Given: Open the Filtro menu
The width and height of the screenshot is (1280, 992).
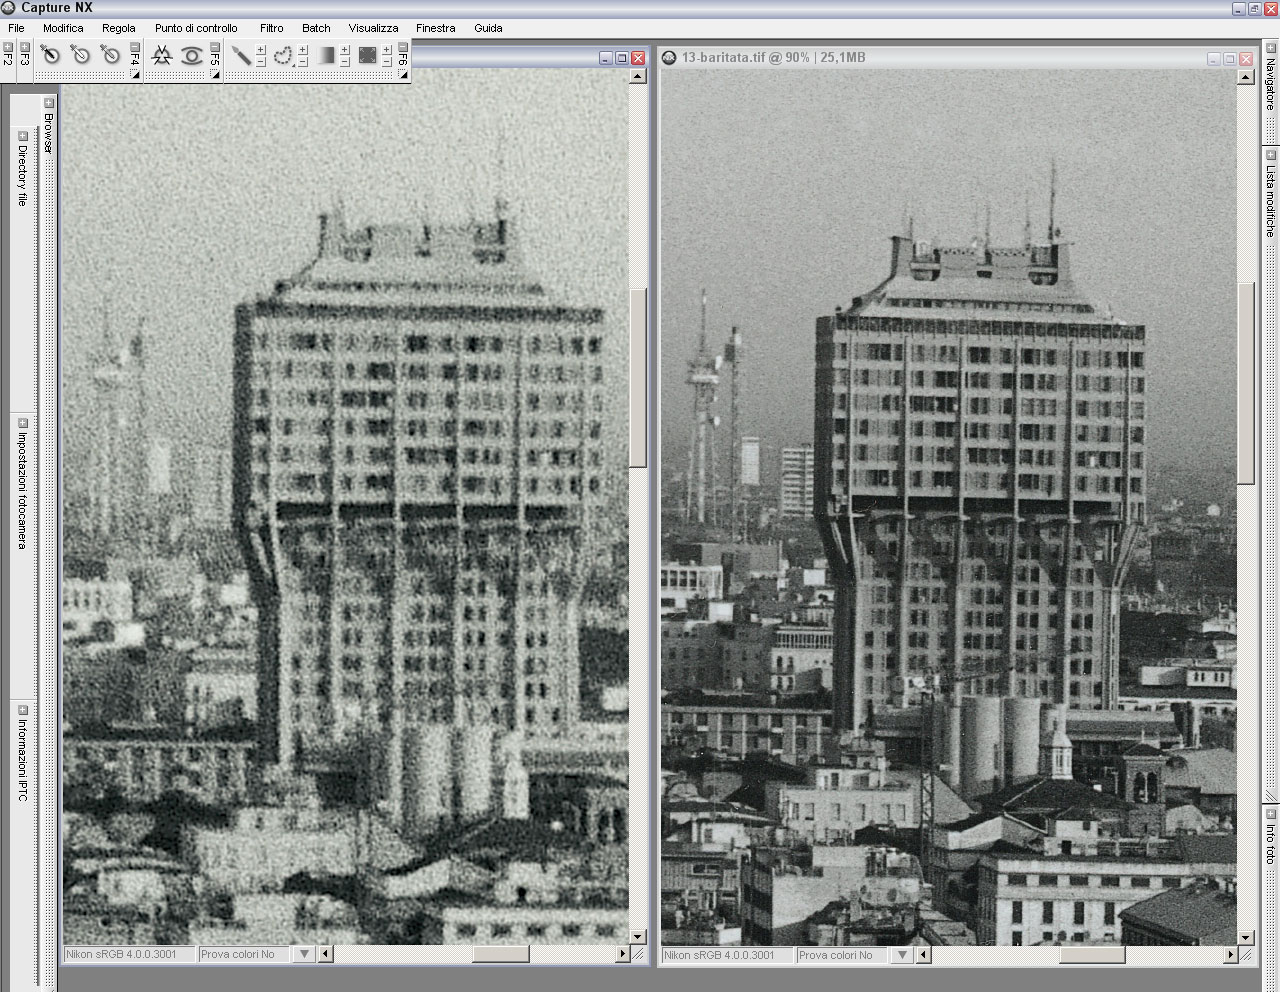Looking at the screenshot, I should 271,28.
